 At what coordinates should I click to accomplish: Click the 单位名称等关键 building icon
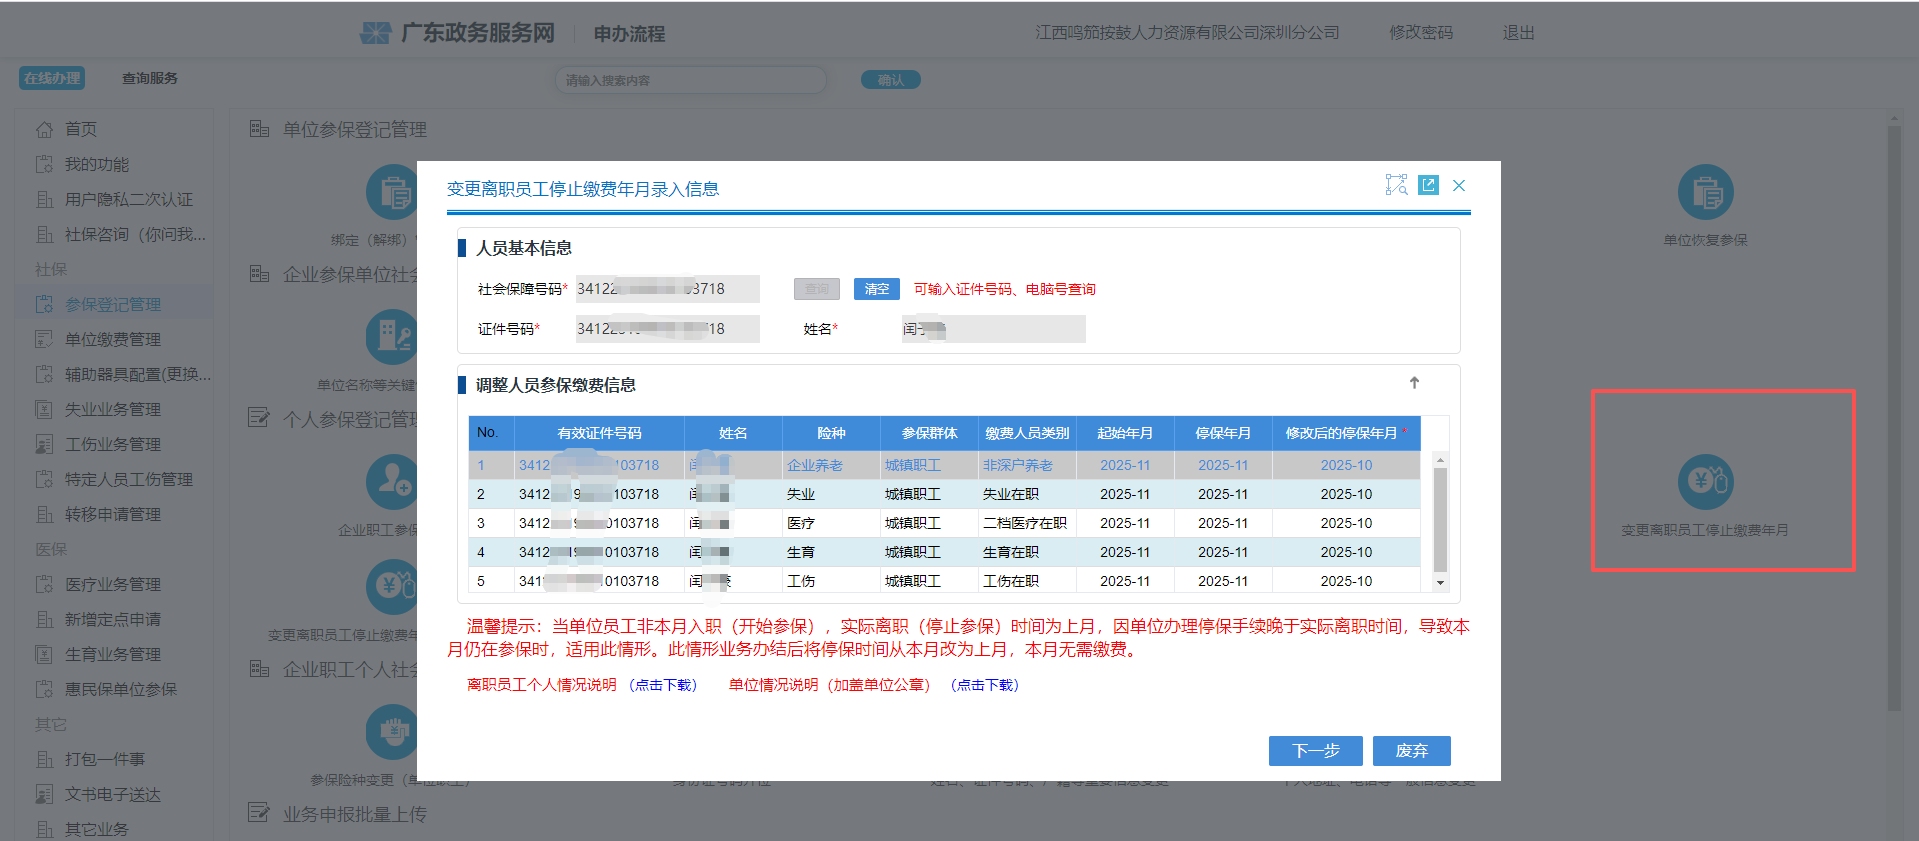pos(392,337)
